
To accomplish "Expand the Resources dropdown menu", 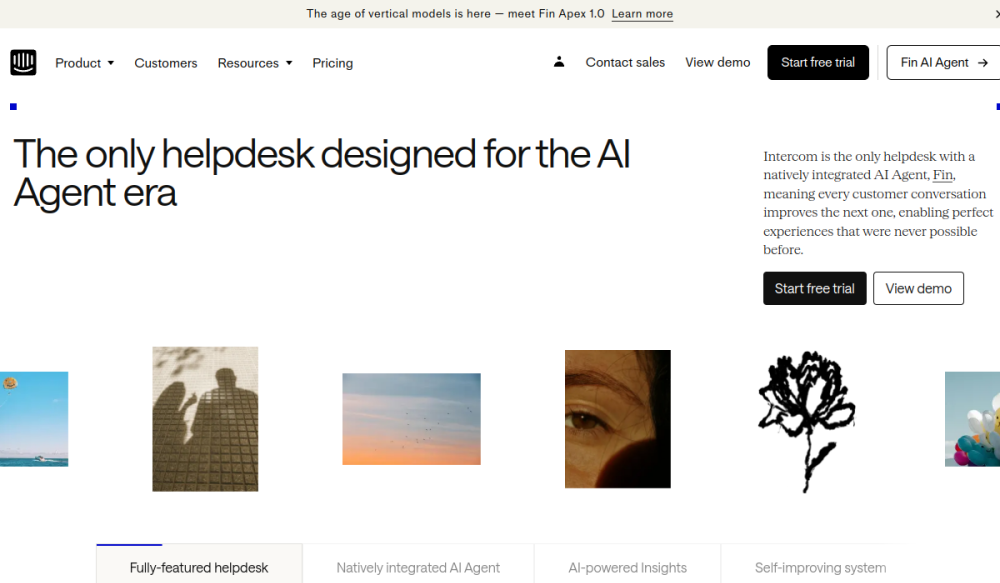I will pos(255,63).
